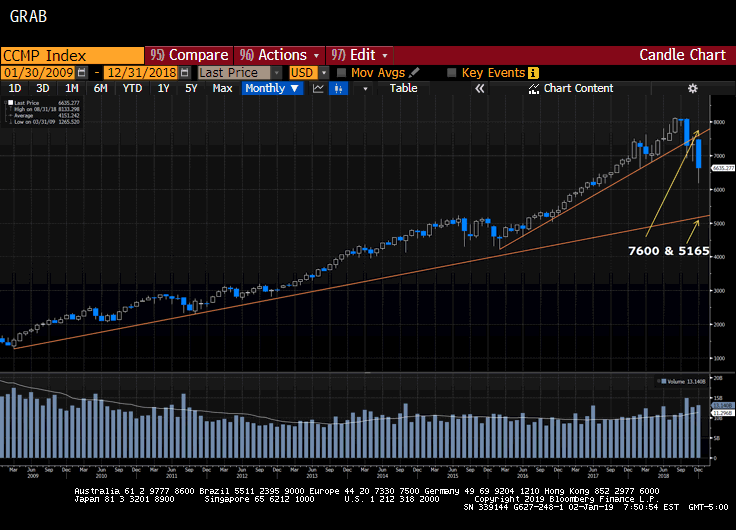This screenshot has height=530, width=736.
Task: Open the 95) Compare menu
Action: [189, 55]
